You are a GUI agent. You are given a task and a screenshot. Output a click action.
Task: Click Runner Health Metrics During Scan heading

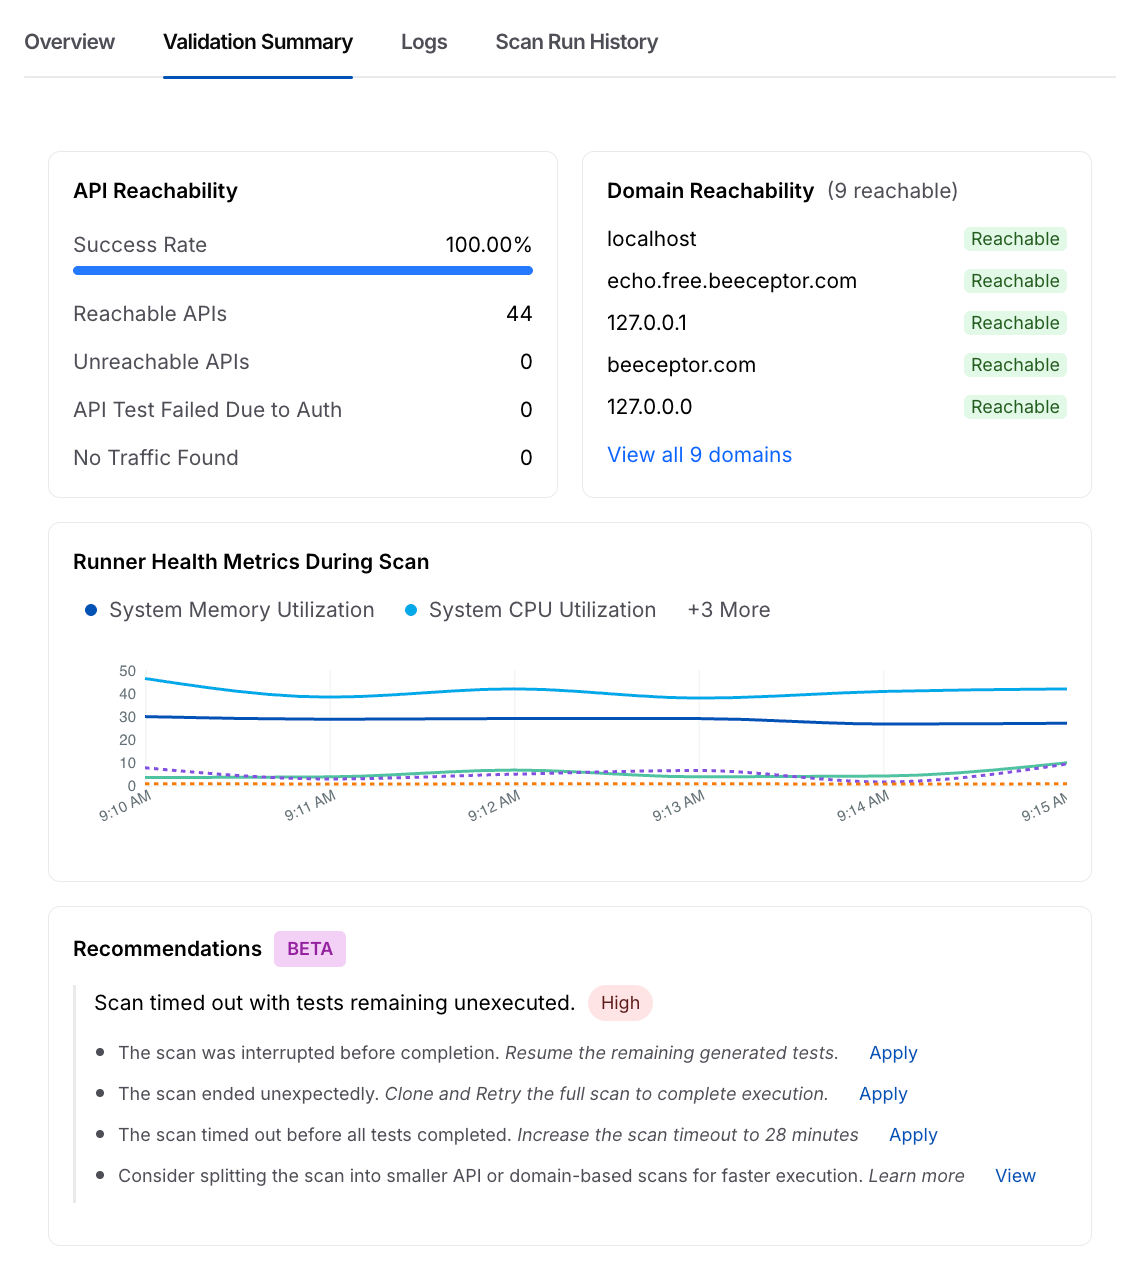tap(251, 562)
